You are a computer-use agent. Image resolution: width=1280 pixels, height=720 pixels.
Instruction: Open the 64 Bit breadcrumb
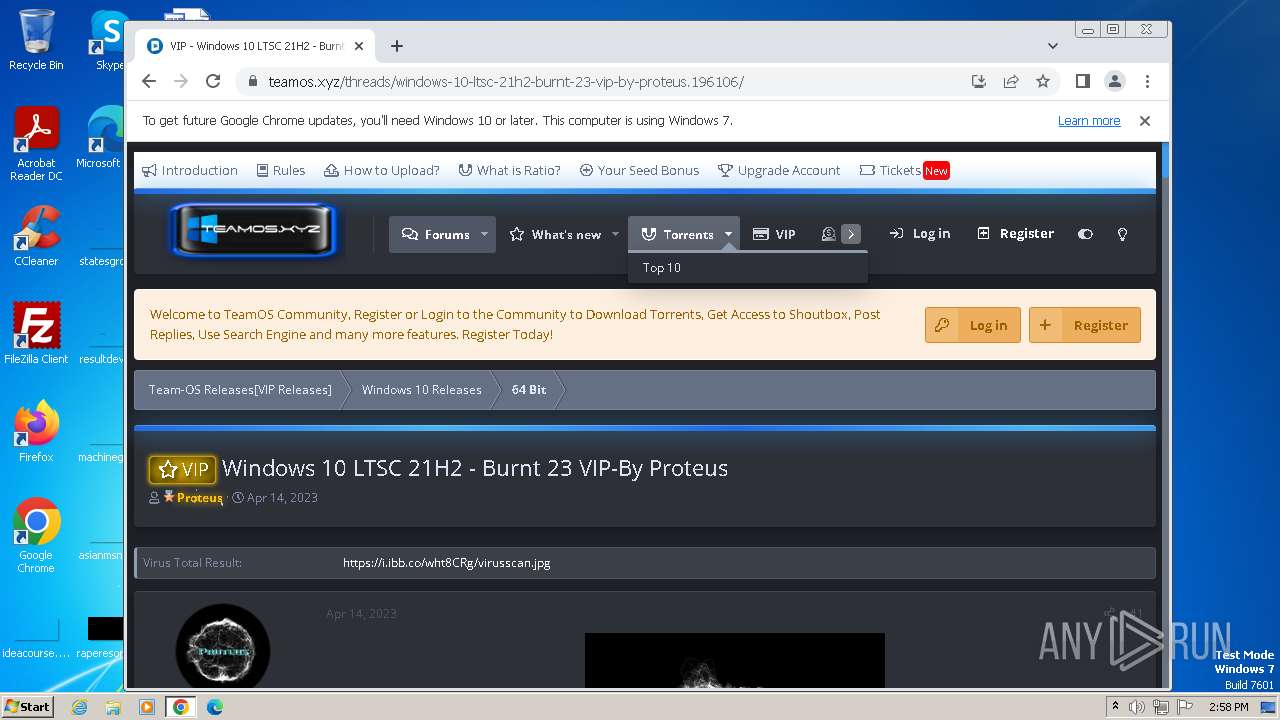(529, 390)
